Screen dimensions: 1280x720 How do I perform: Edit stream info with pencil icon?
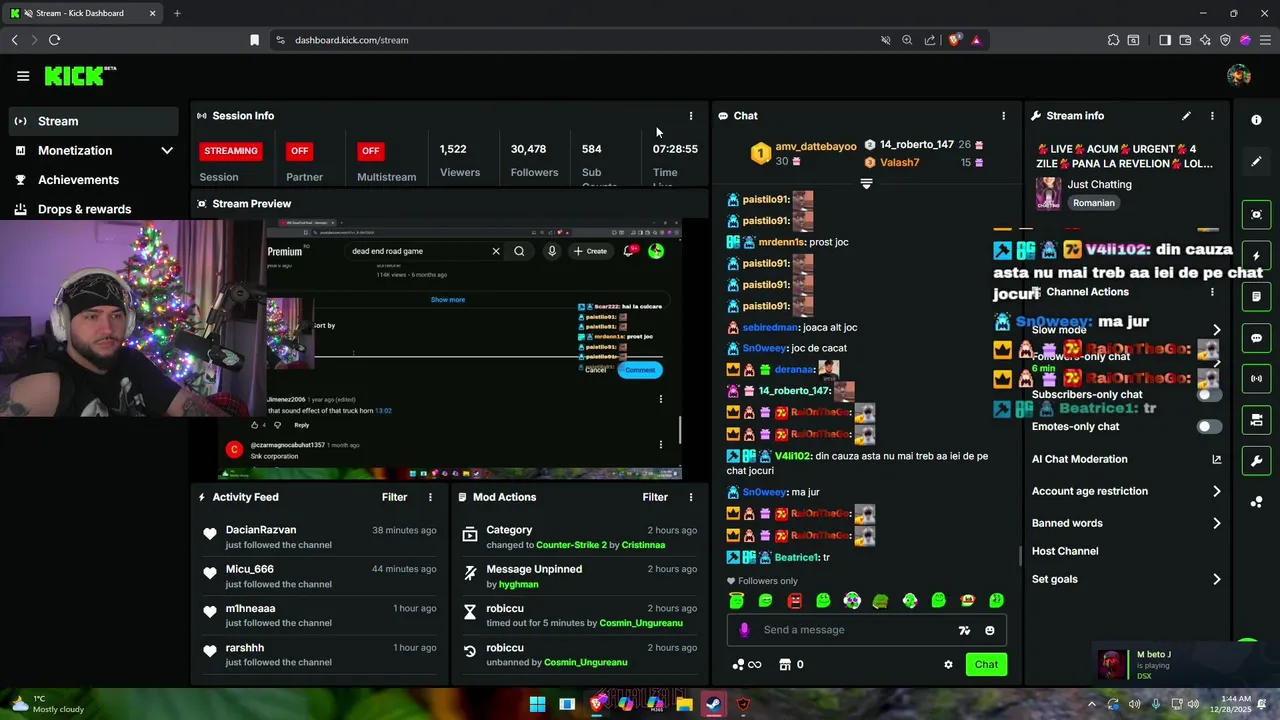pyautogui.click(x=1186, y=116)
